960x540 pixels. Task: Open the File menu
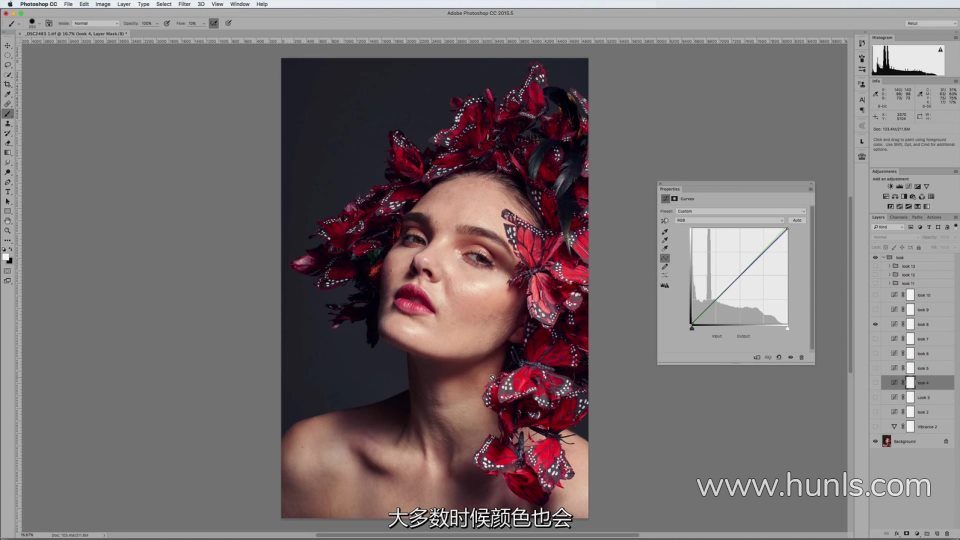(68, 4)
